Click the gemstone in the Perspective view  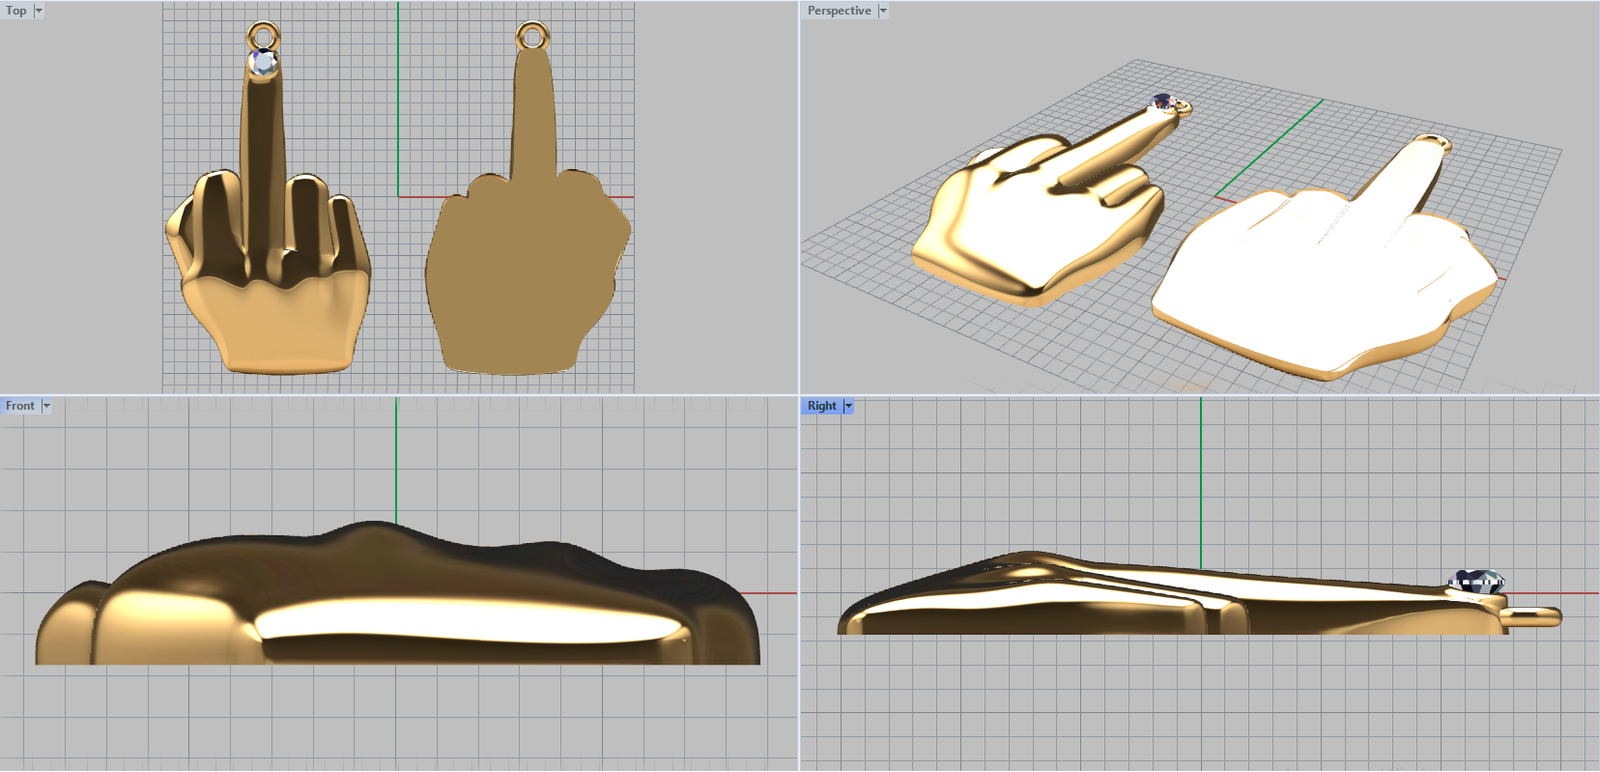[1163, 102]
